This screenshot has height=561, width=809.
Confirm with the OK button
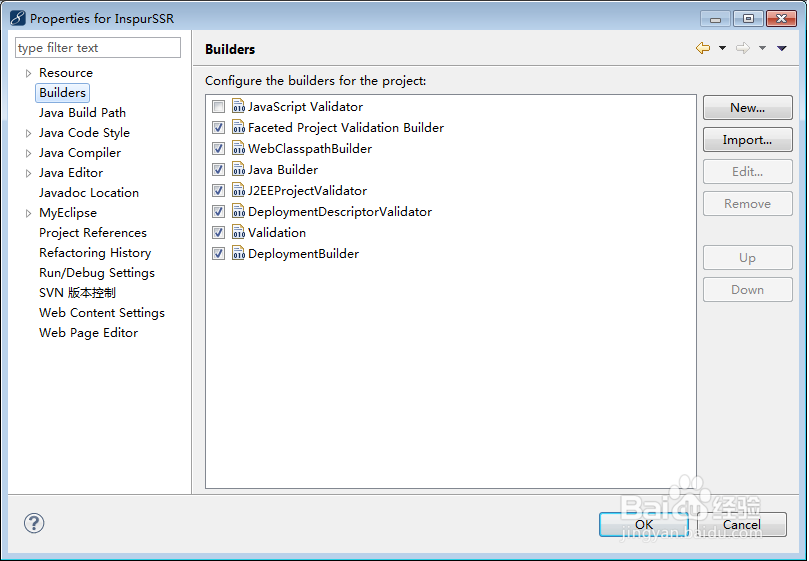pyautogui.click(x=644, y=524)
